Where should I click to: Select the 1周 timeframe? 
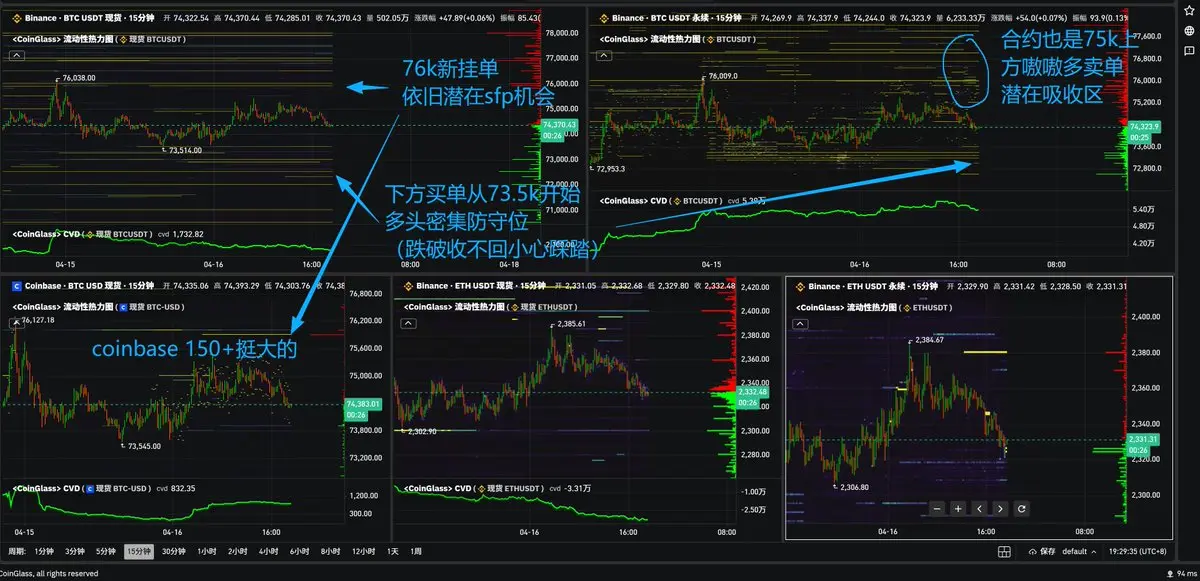pyautogui.click(x=415, y=551)
